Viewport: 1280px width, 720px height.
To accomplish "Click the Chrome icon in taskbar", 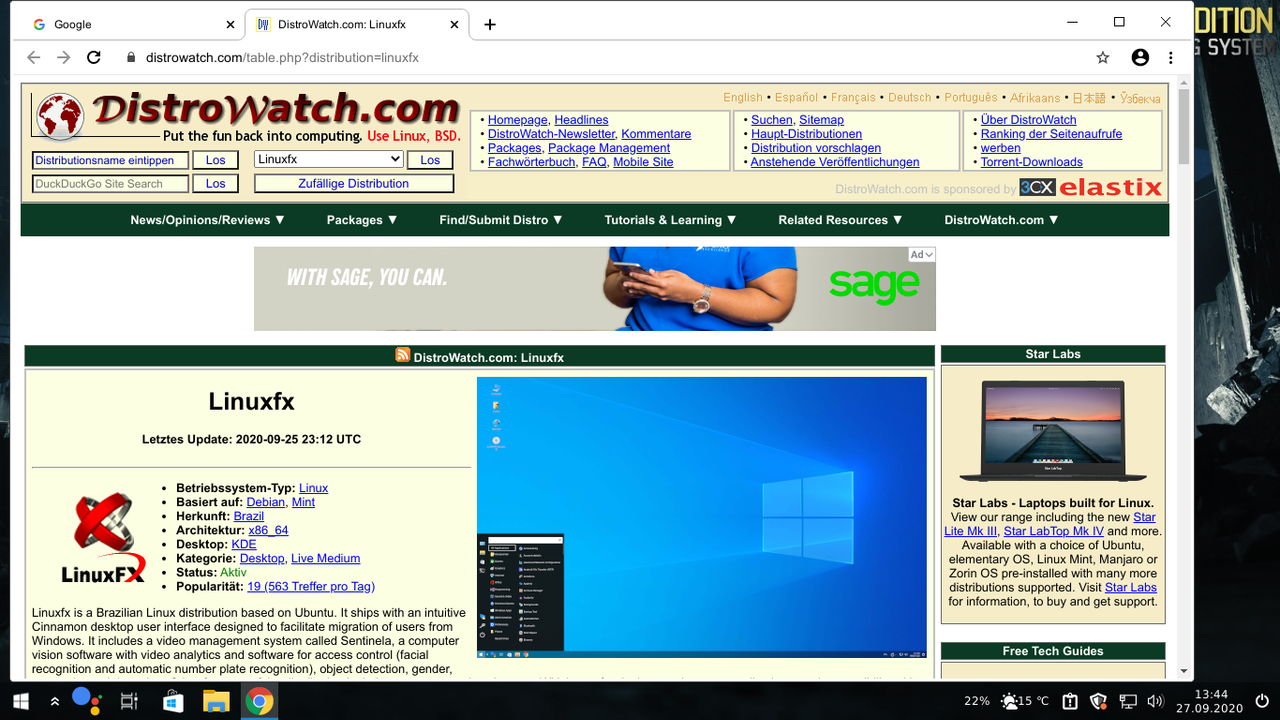I will [260, 701].
